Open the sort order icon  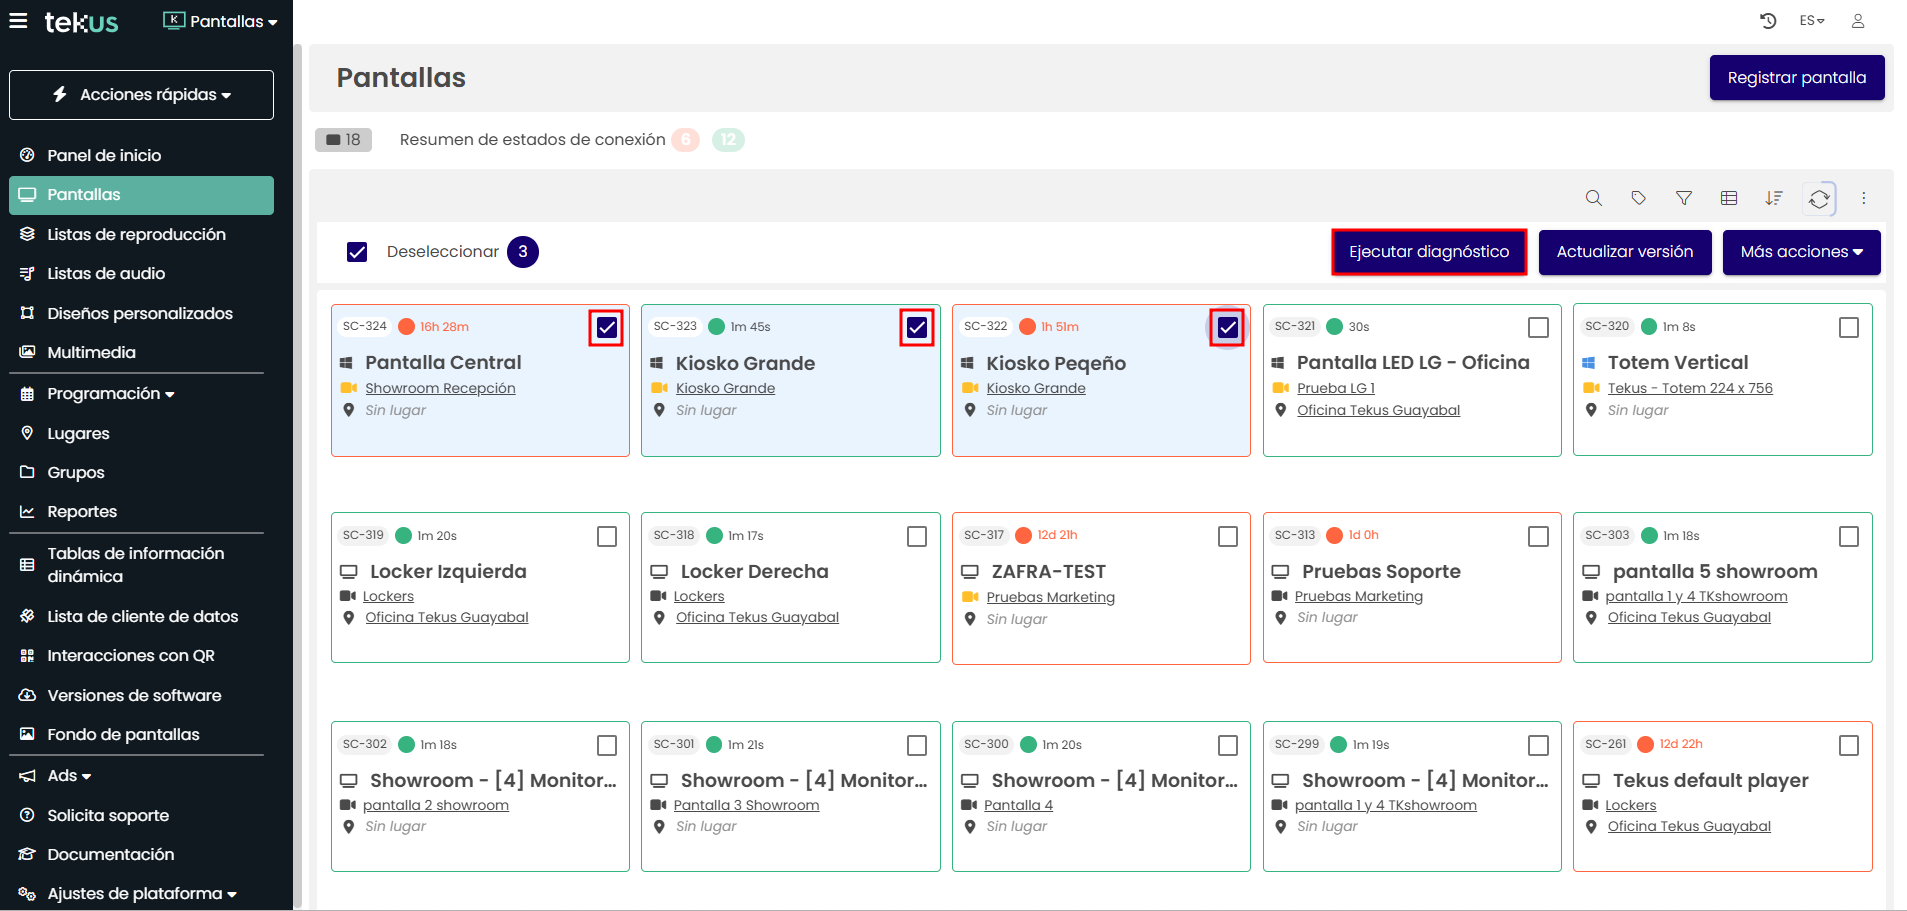coord(1773,198)
